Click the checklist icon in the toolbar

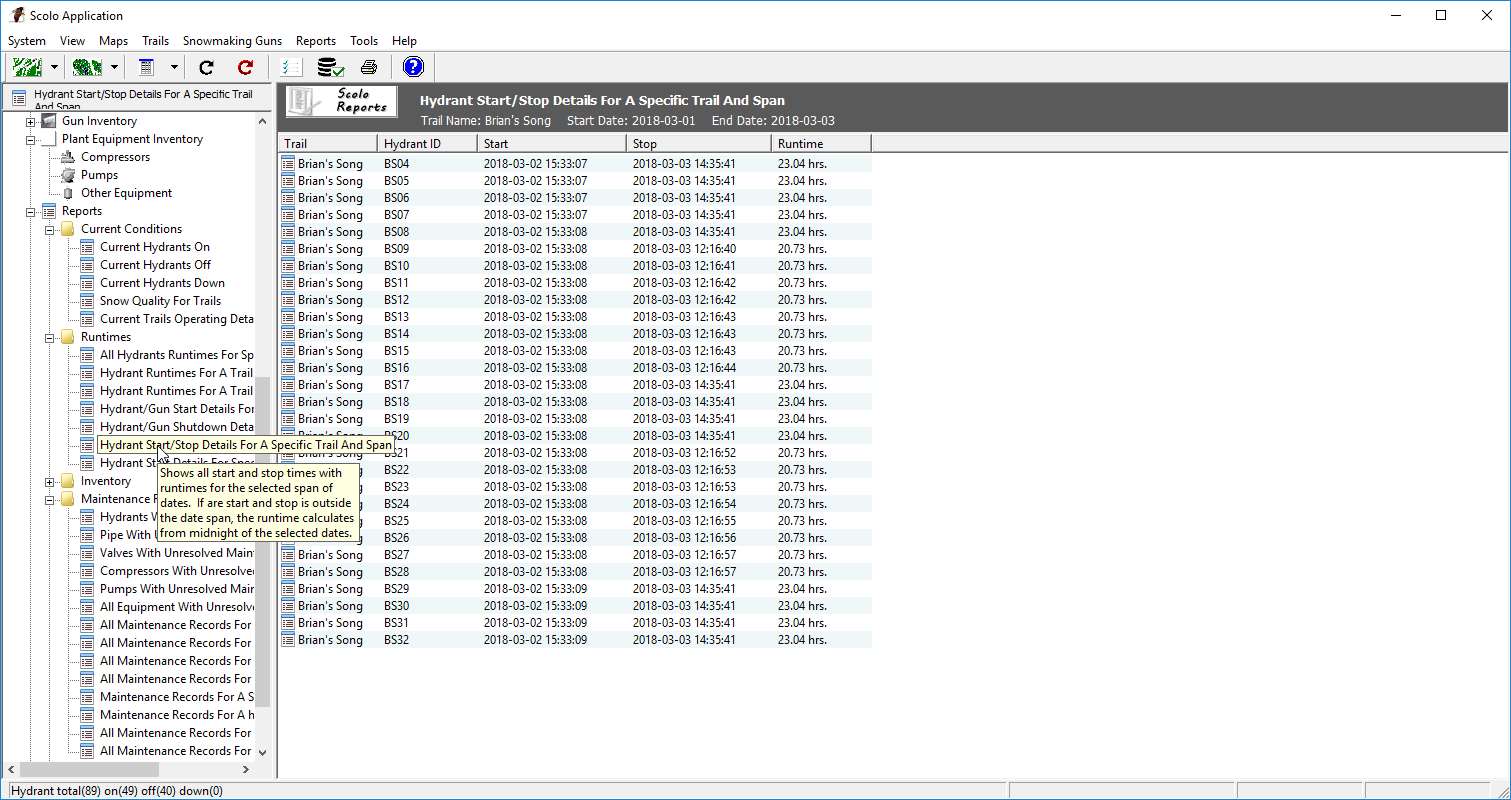pyautogui.click(x=291, y=67)
